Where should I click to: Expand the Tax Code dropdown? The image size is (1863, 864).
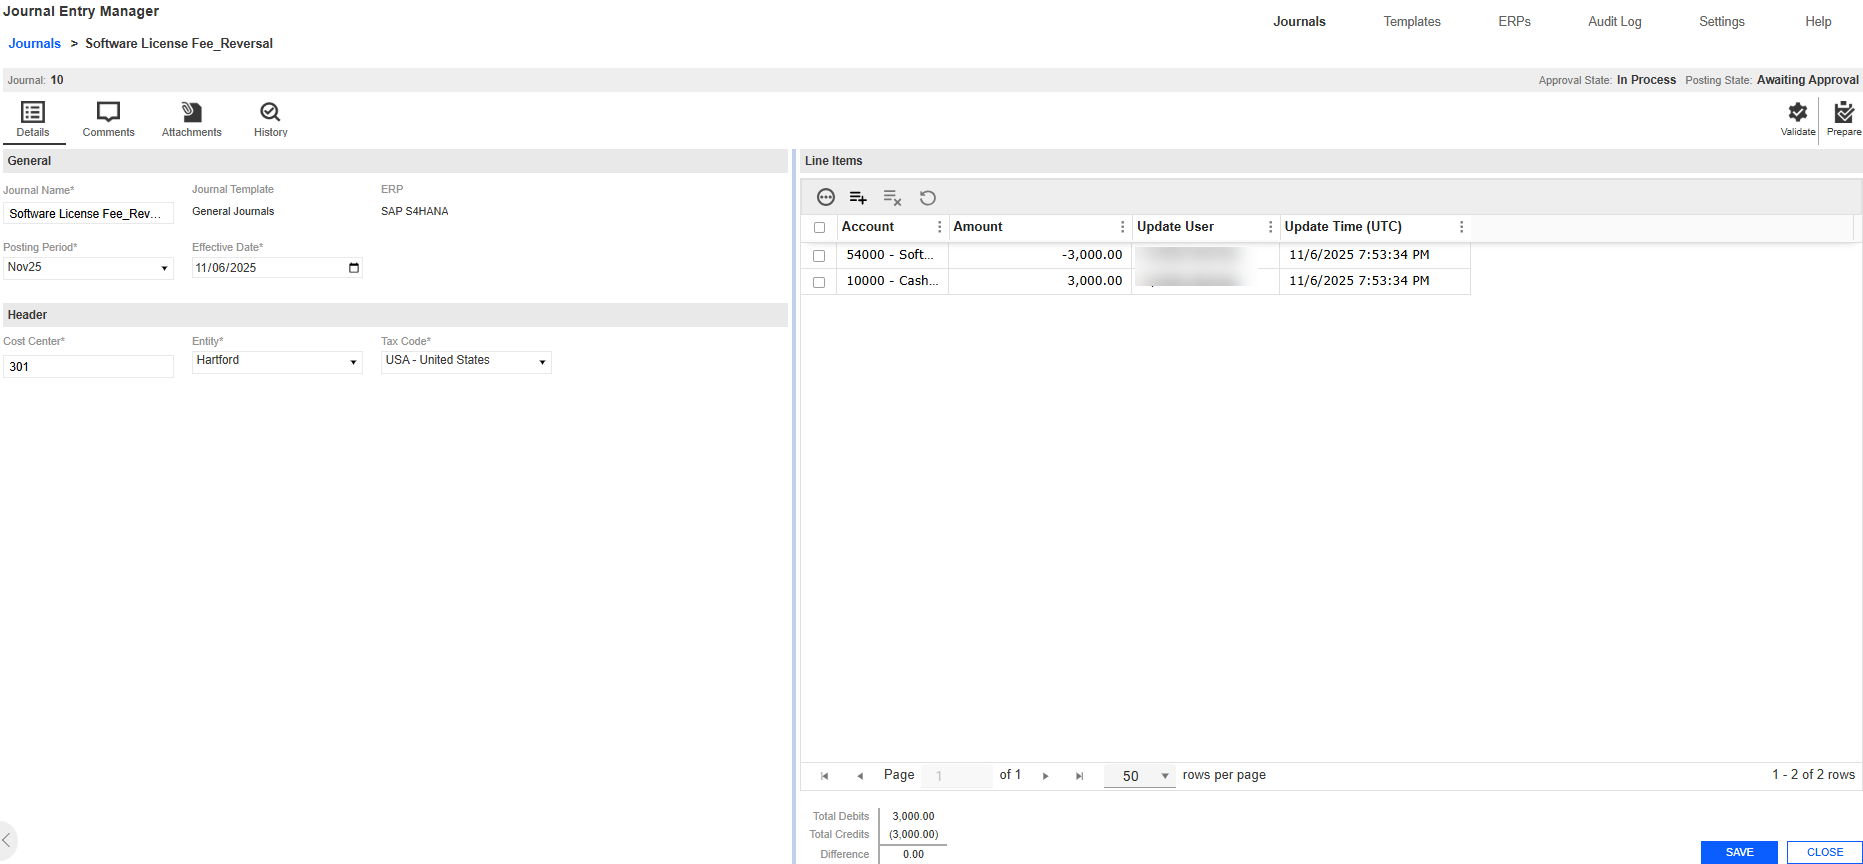(x=542, y=362)
